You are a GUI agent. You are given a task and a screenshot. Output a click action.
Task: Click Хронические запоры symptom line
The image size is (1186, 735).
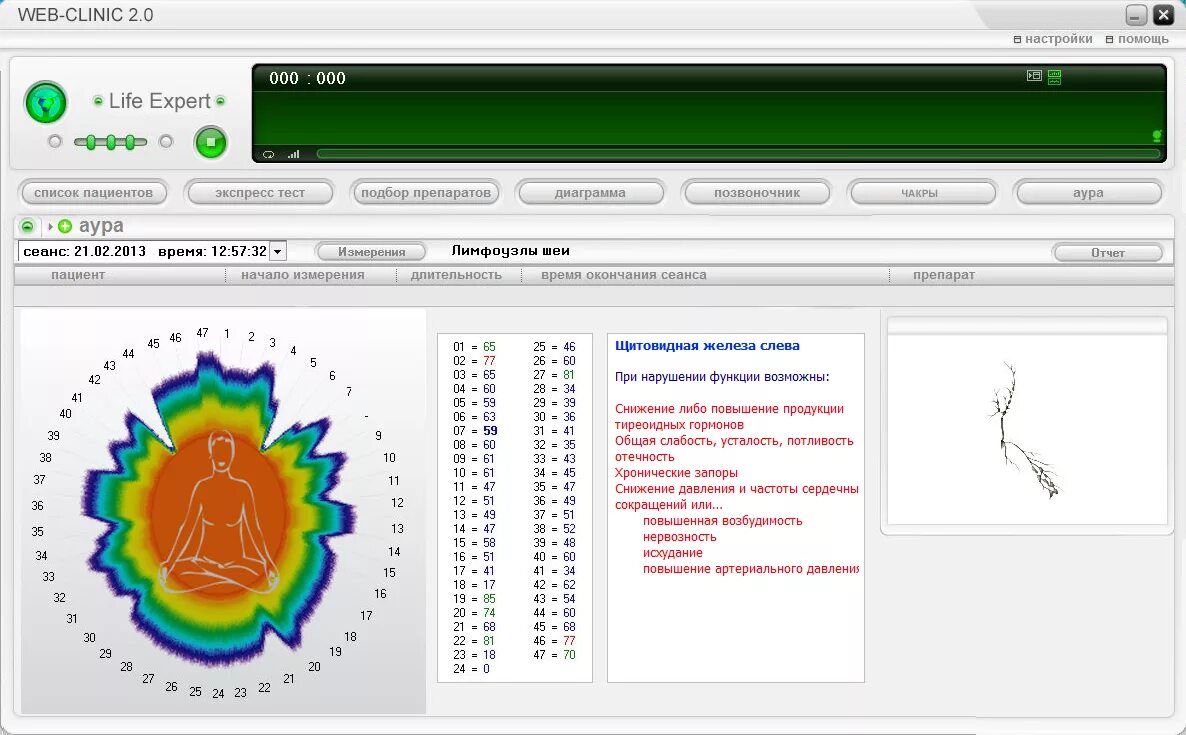click(x=676, y=473)
